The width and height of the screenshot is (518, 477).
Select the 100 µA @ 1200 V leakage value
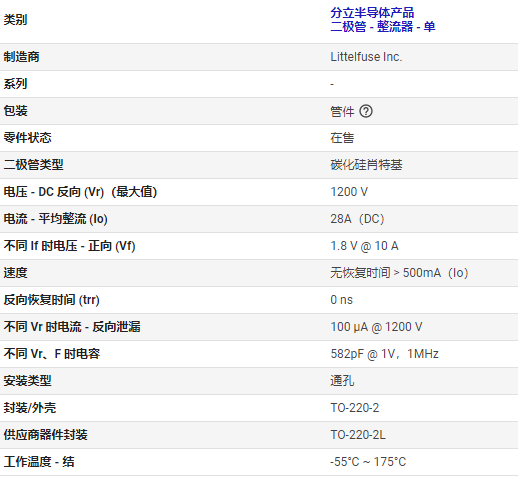coord(376,327)
